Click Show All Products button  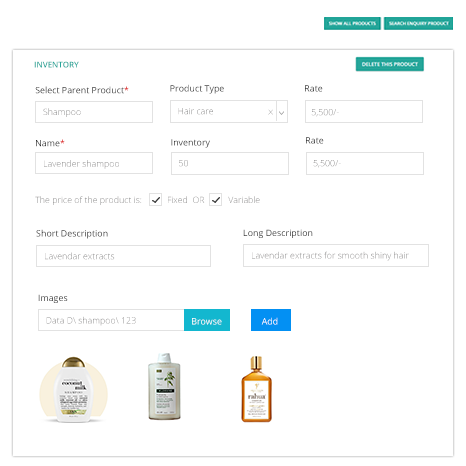coord(352,23)
